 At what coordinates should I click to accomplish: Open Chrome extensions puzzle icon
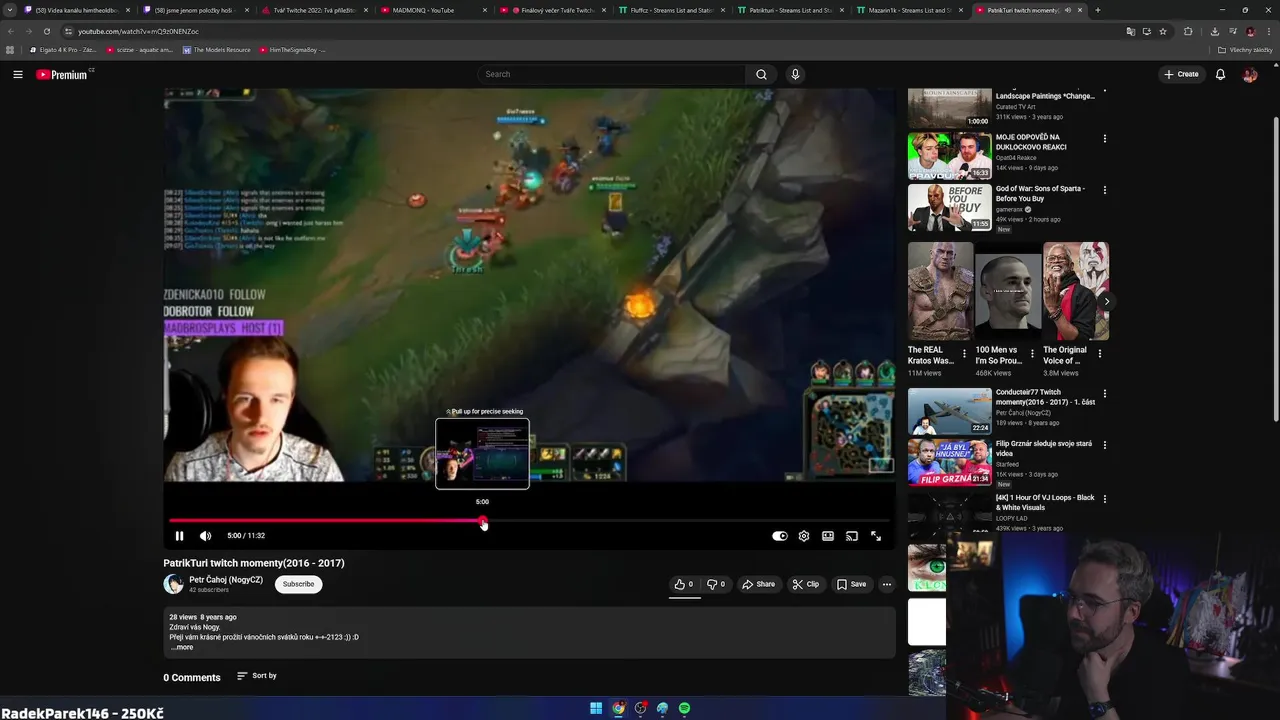click(x=1188, y=31)
